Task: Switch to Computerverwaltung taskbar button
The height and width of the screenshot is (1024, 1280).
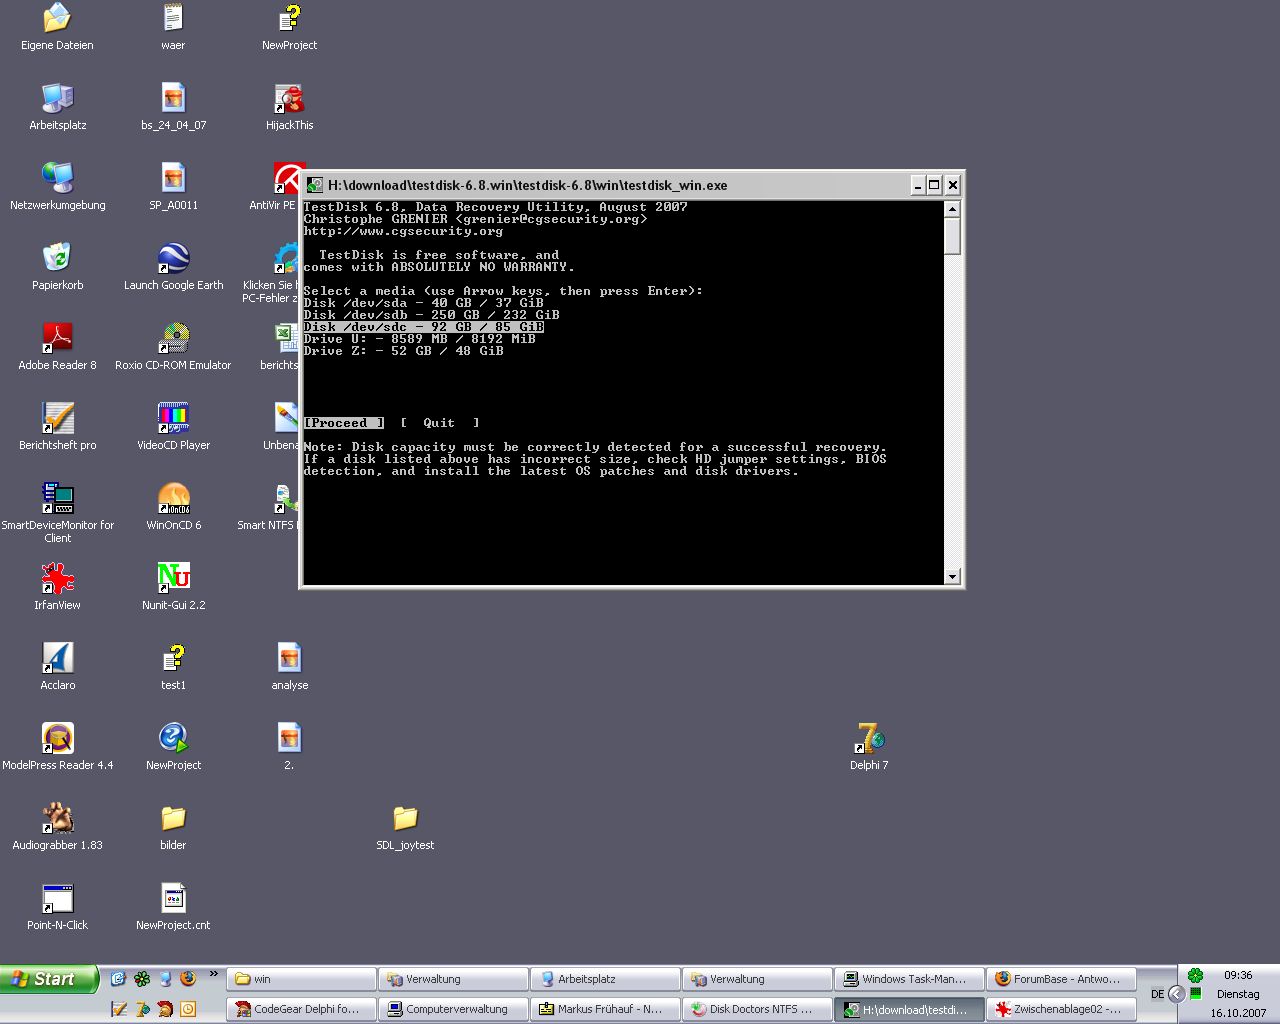Action: (x=453, y=1009)
